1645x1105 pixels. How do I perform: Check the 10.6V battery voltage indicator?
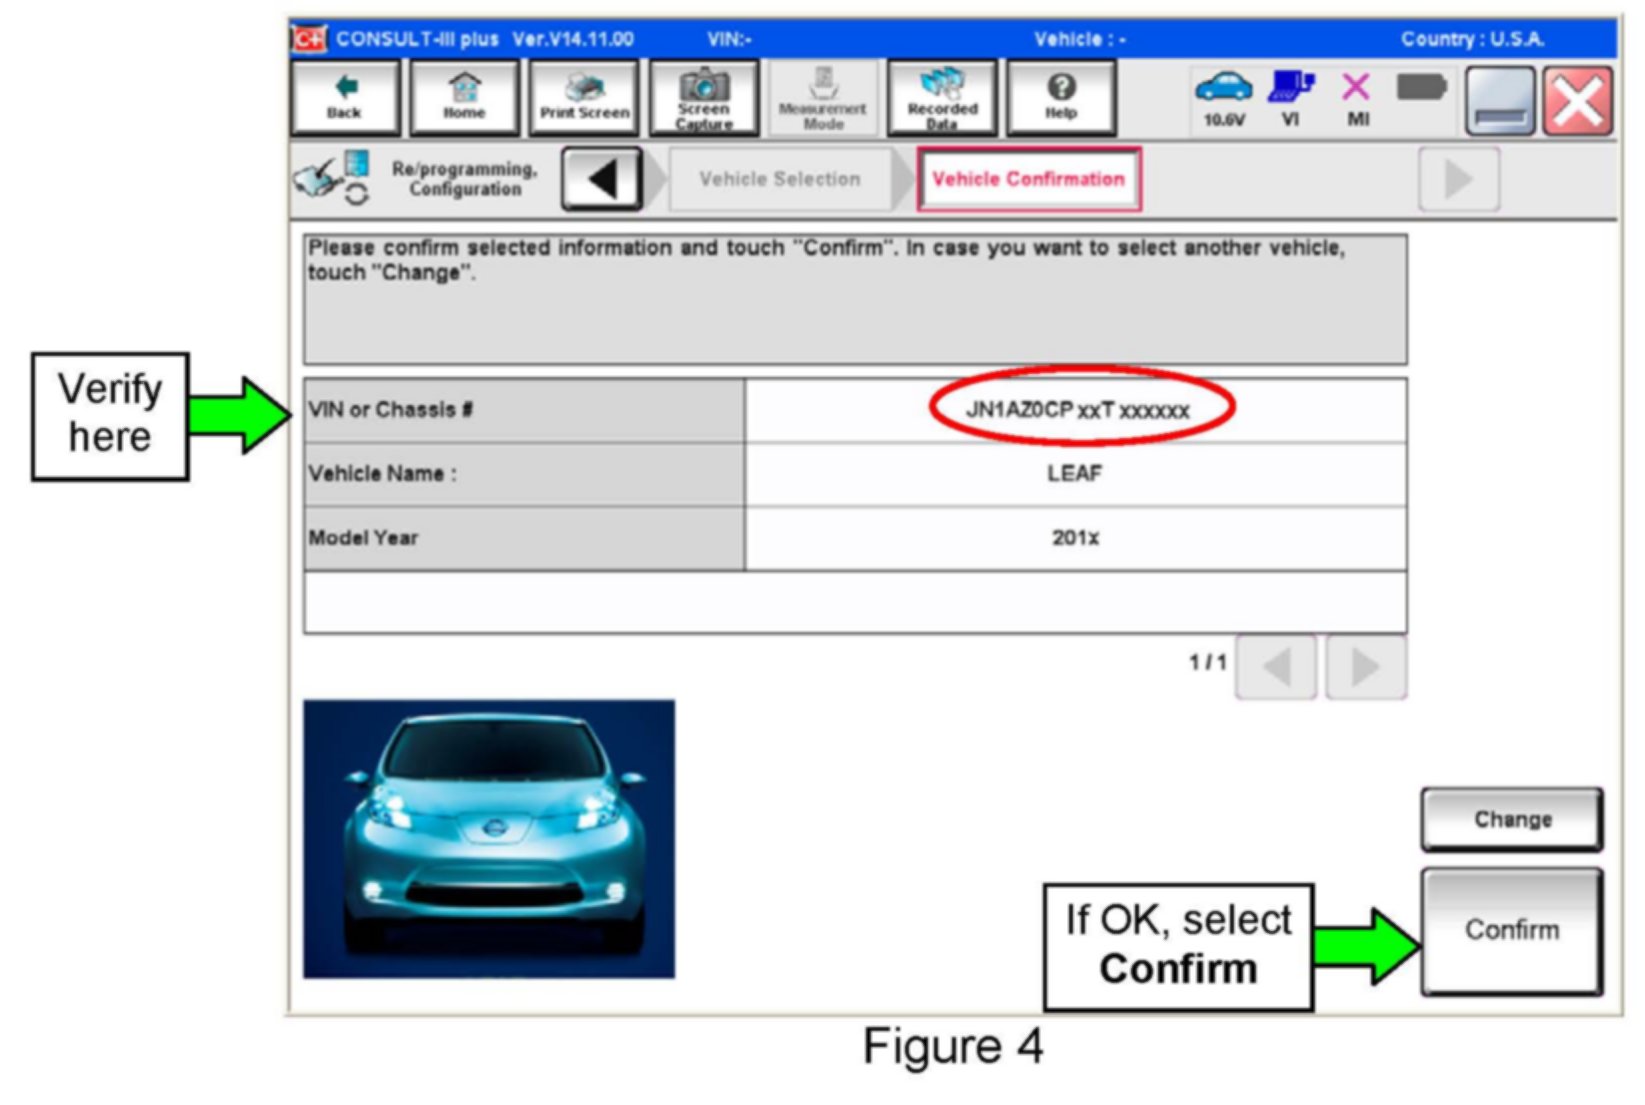pyautogui.click(x=1224, y=98)
